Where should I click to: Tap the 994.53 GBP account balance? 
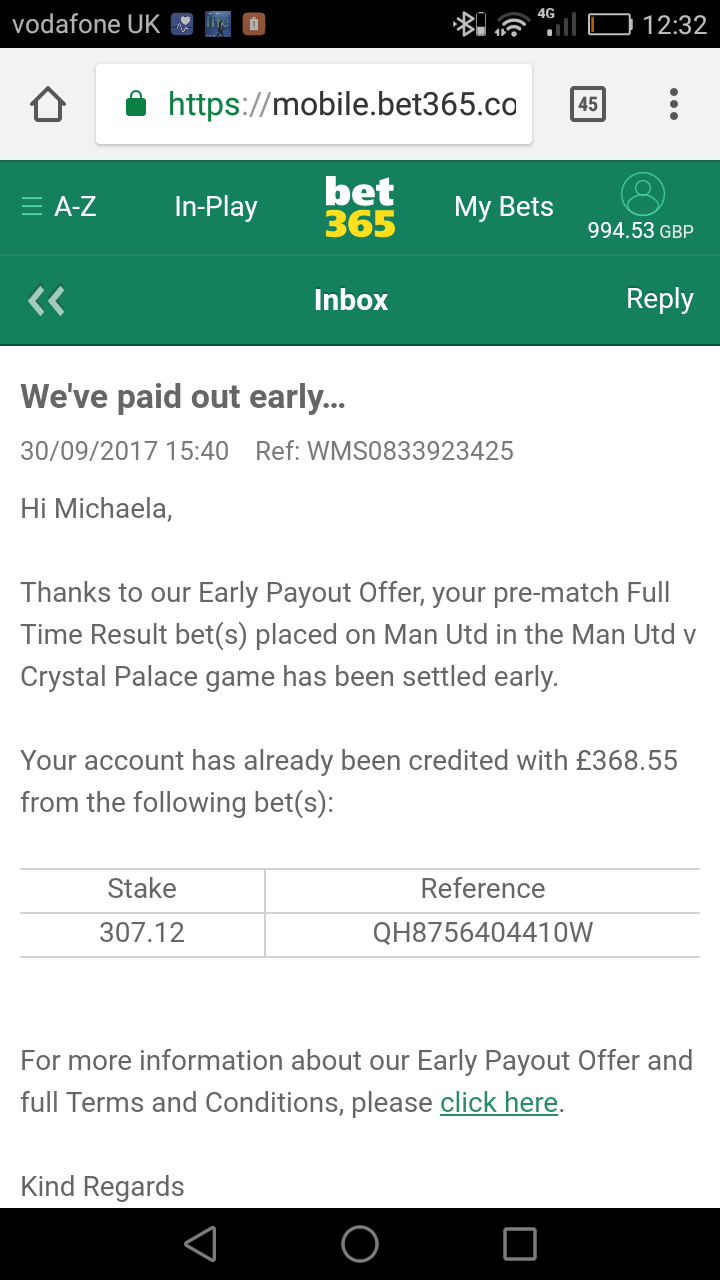[x=640, y=231]
